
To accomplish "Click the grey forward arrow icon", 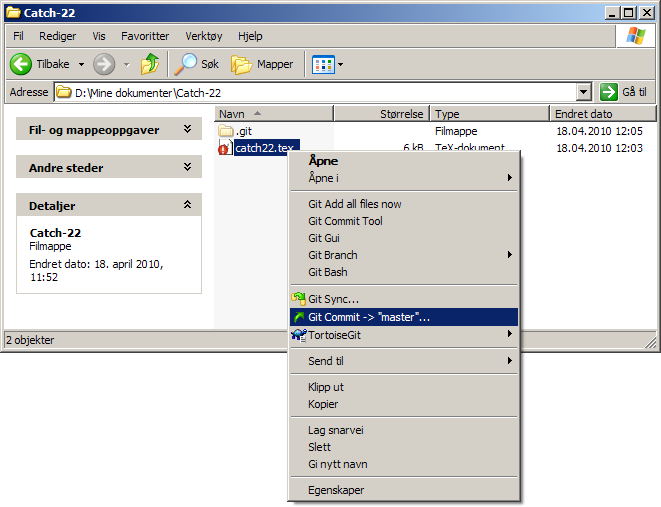I will coord(104,64).
